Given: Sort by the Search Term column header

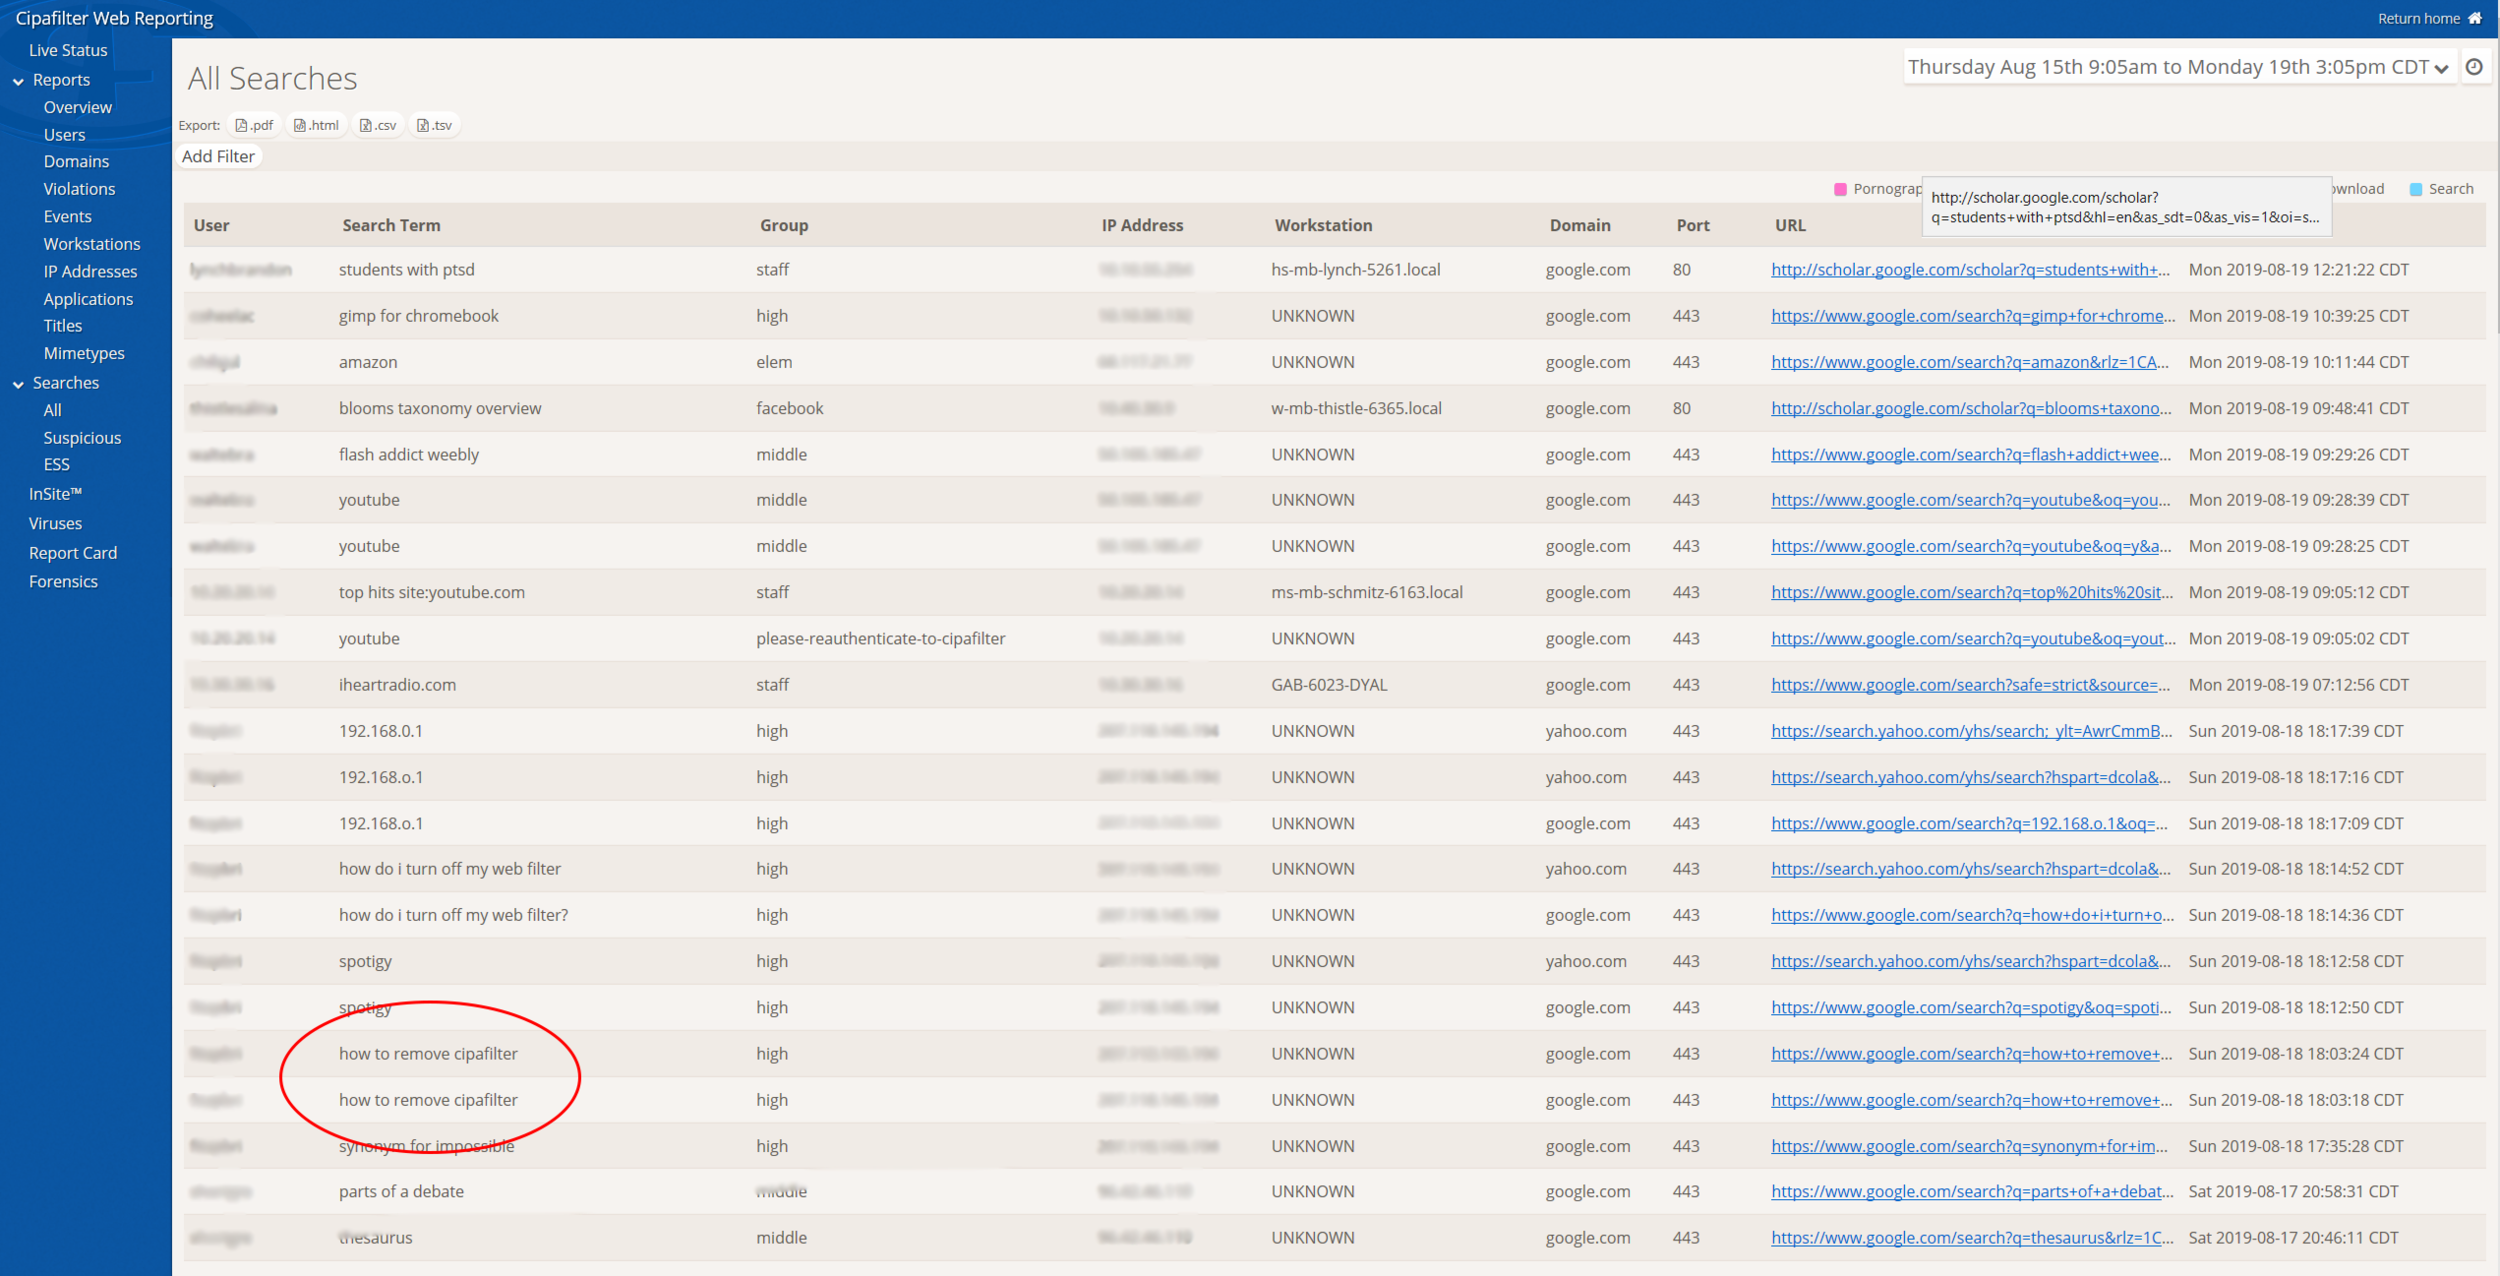Looking at the screenshot, I should [x=391, y=225].
